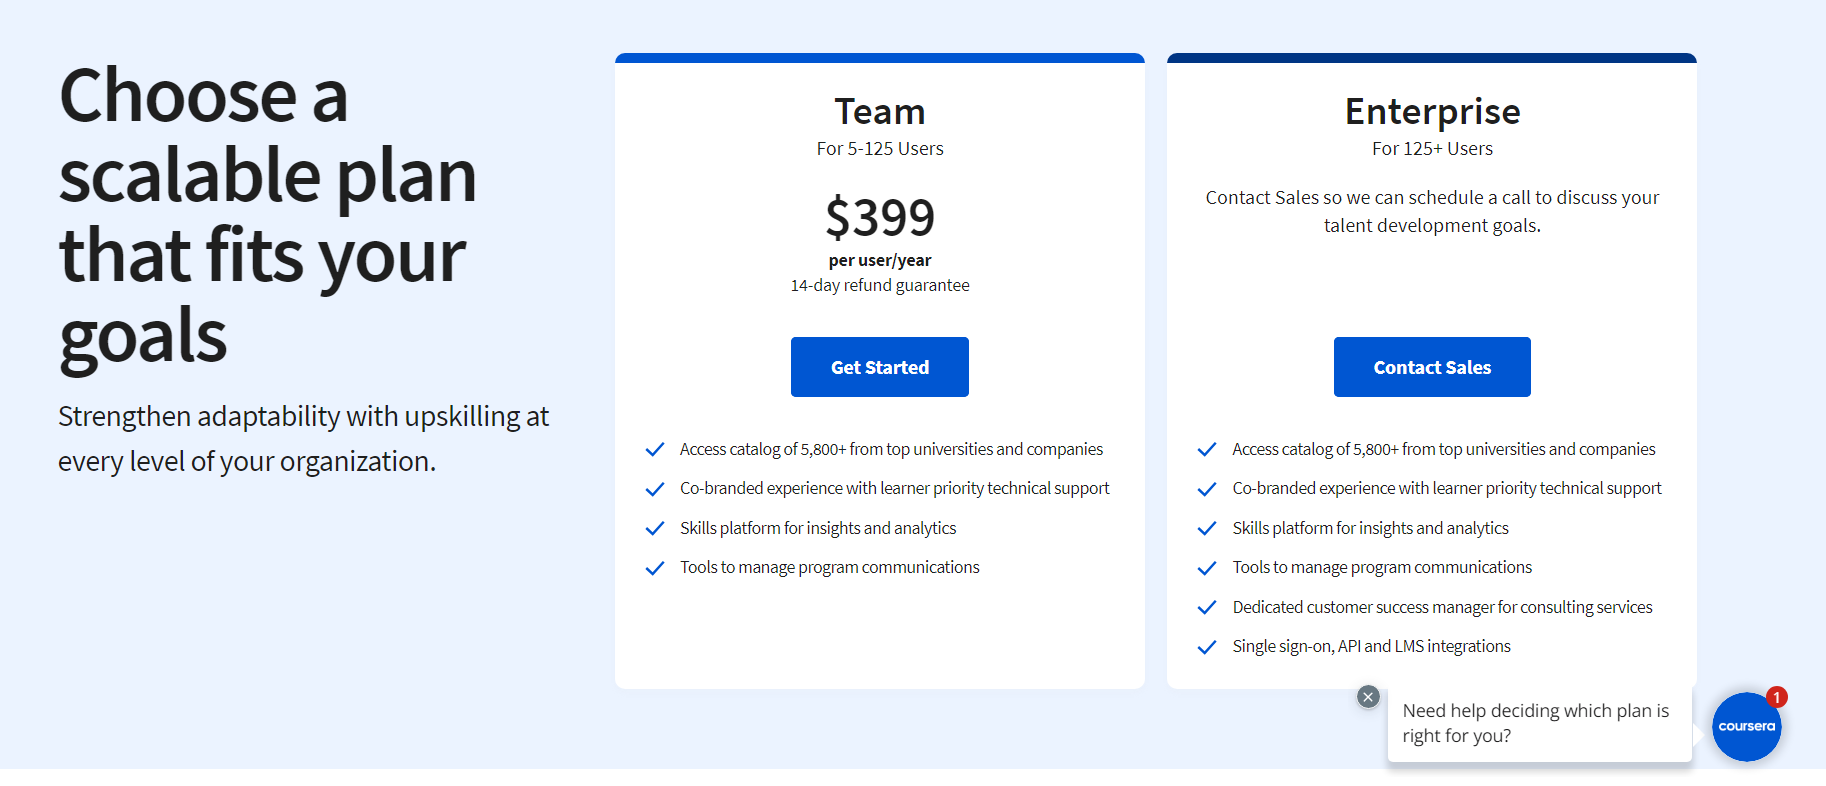1826x786 pixels.
Task: Dismiss the help popup with X icon
Action: click(1368, 697)
